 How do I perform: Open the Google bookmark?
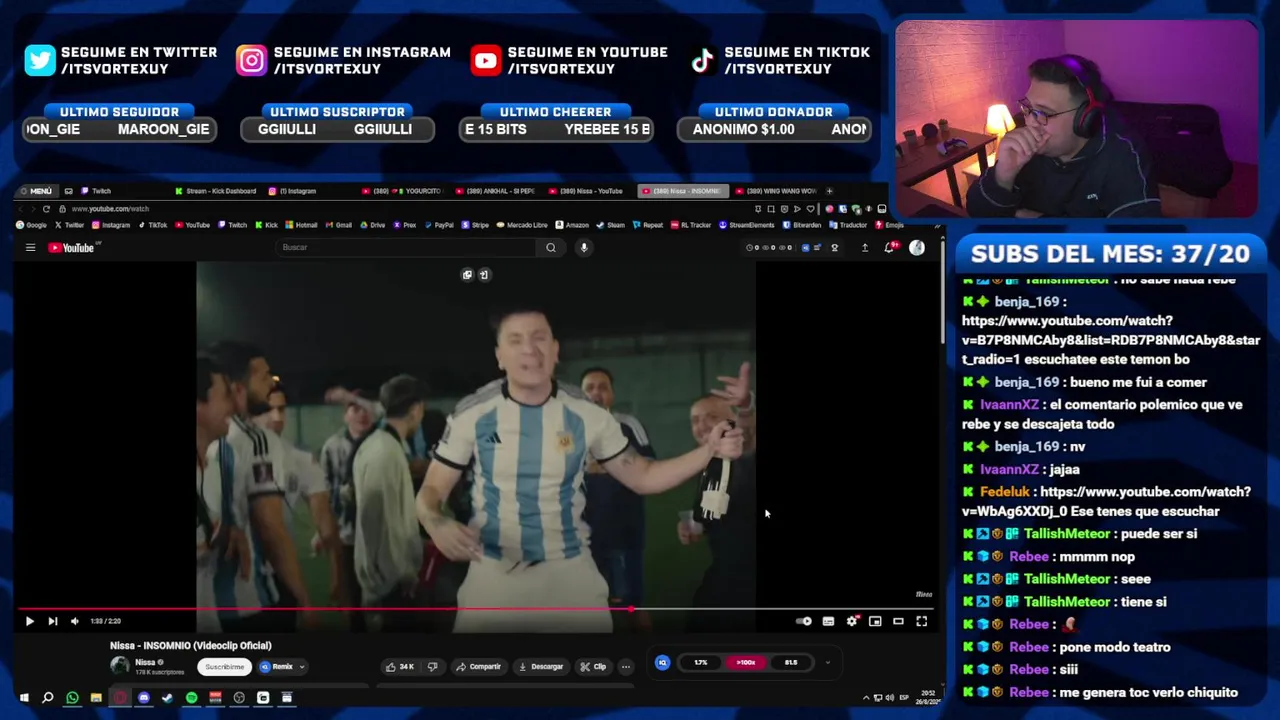[x=32, y=225]
